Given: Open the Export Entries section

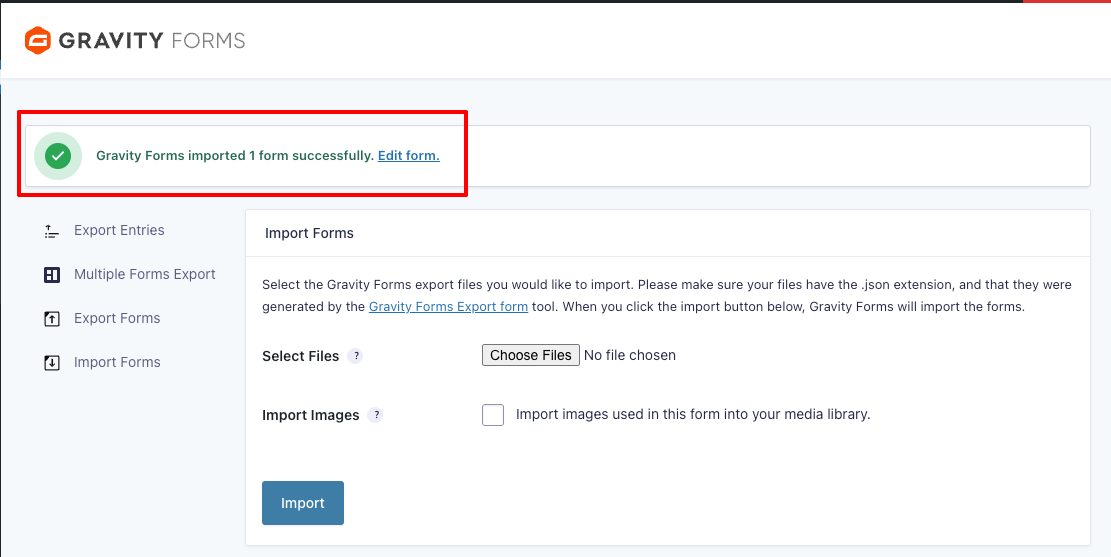Looking at the screenshot, I should tap(119, 230).
